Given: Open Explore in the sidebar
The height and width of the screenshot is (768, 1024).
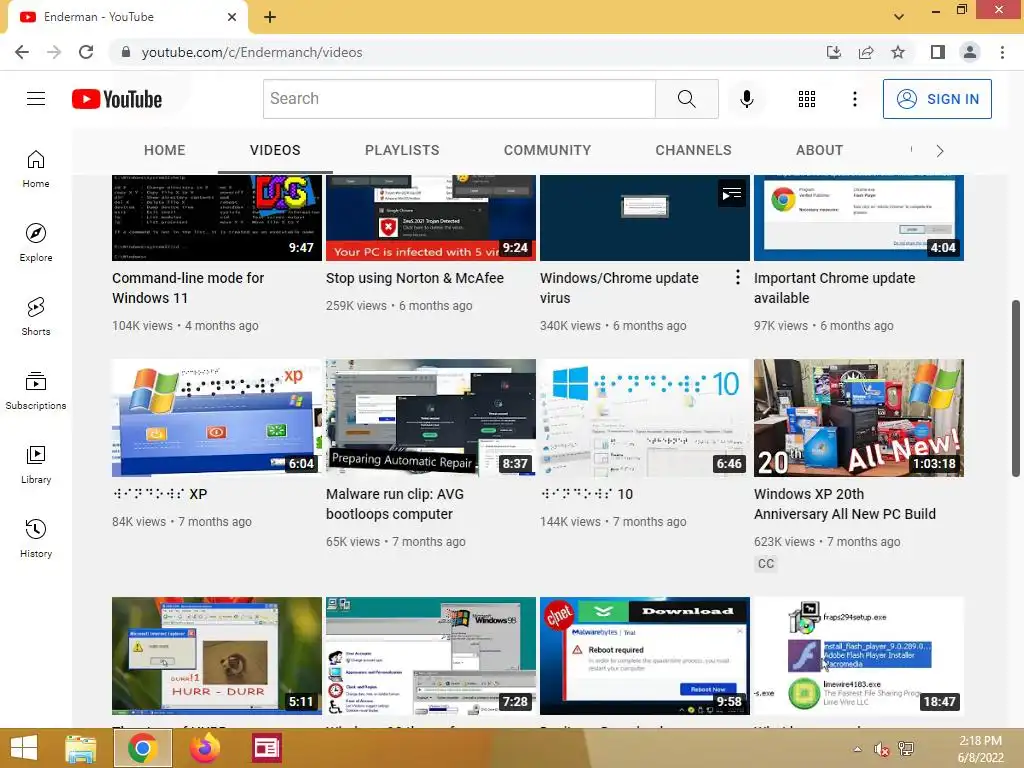Looking at the screenshot, I should (36, 243).
